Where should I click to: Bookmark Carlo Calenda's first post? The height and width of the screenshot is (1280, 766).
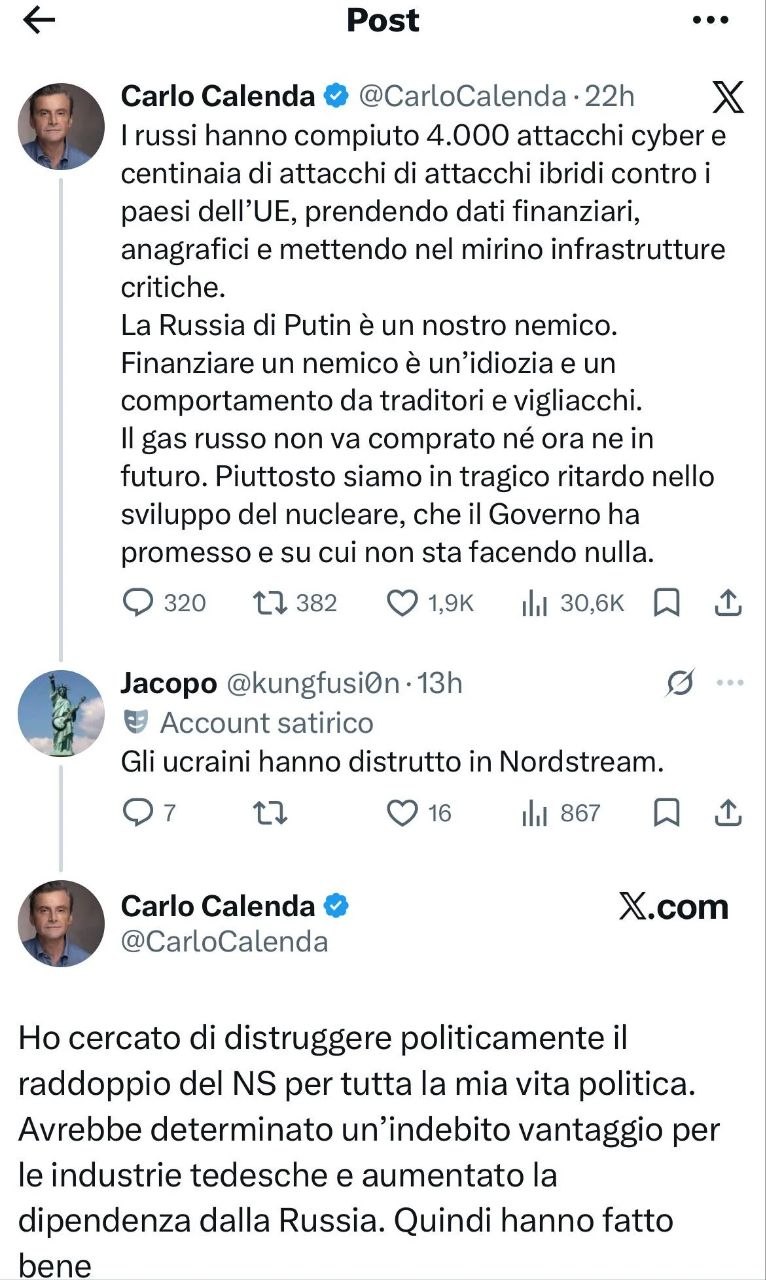[x=666, y=603]
